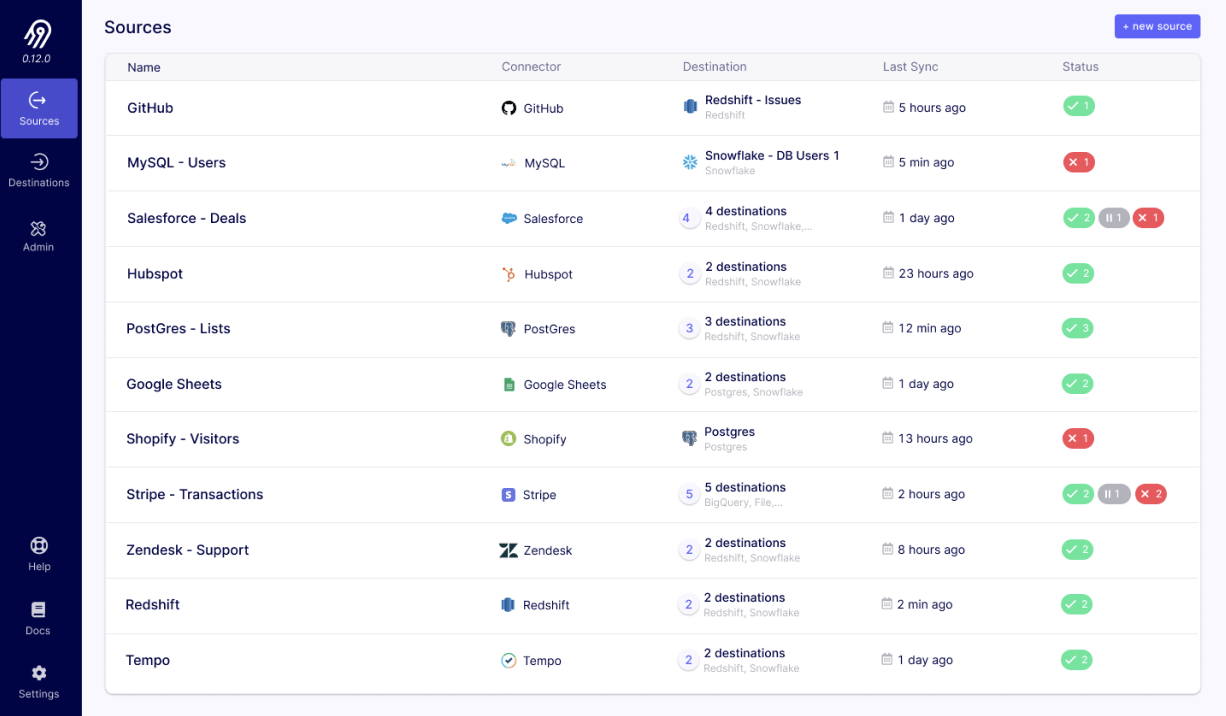The width and height of the screenshot is (1226, 716).
Task: Click the red error badge on MySQL - Users row
Action: pyautogui.click(x=1079, y=162)
